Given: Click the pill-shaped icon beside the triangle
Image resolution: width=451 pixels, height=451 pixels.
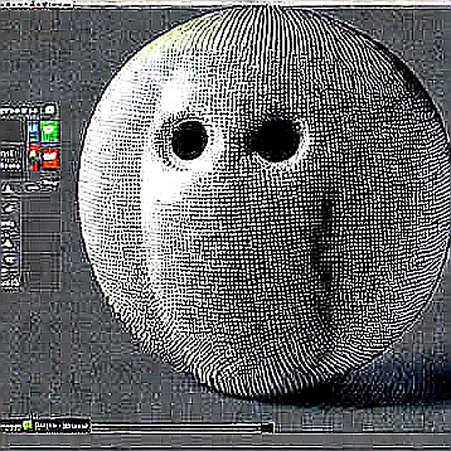Looking at the screenshot, I should [x=31, y=188].
